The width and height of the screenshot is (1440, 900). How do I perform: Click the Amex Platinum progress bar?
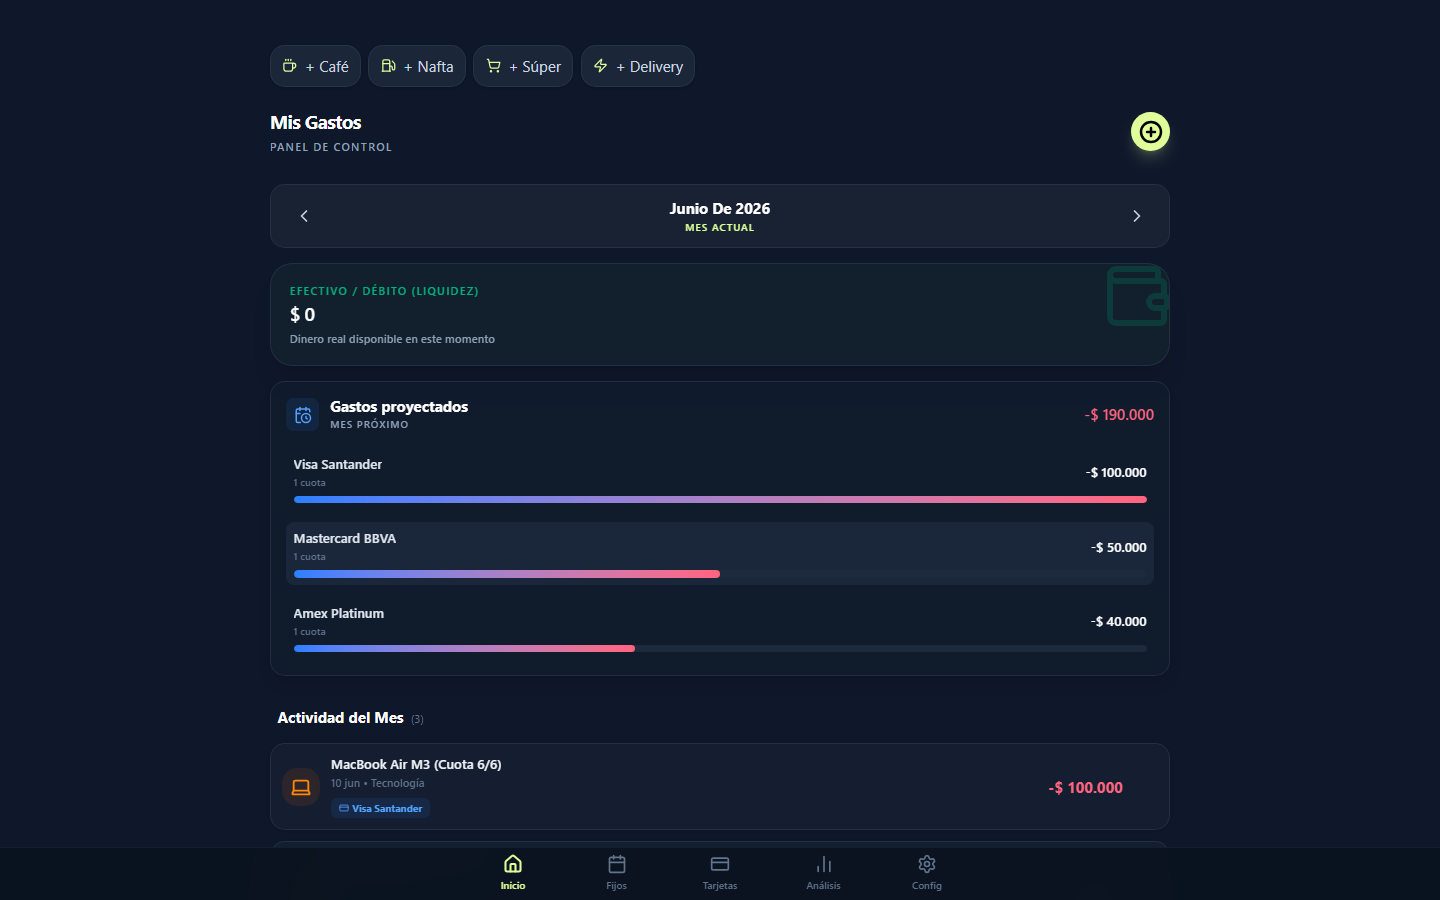tap(720, 648)
